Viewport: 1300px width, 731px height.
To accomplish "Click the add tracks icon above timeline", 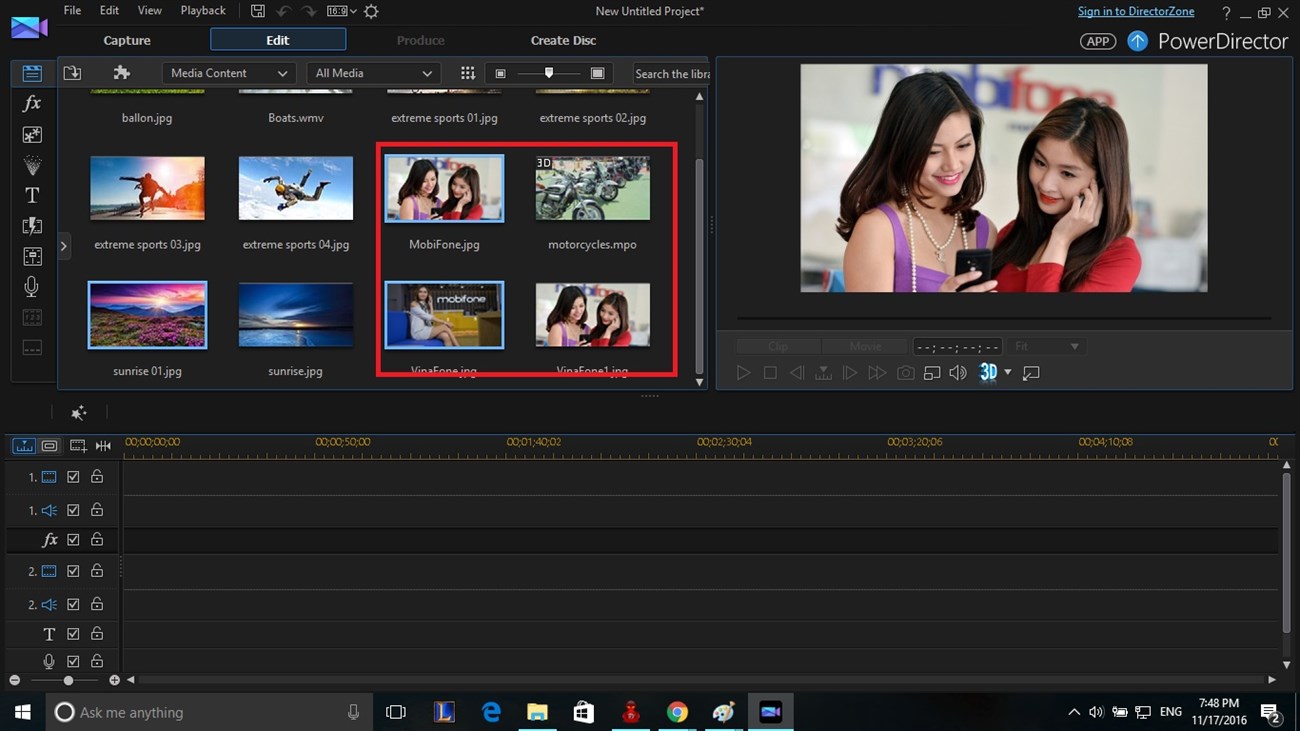I will tap(77, 445).
